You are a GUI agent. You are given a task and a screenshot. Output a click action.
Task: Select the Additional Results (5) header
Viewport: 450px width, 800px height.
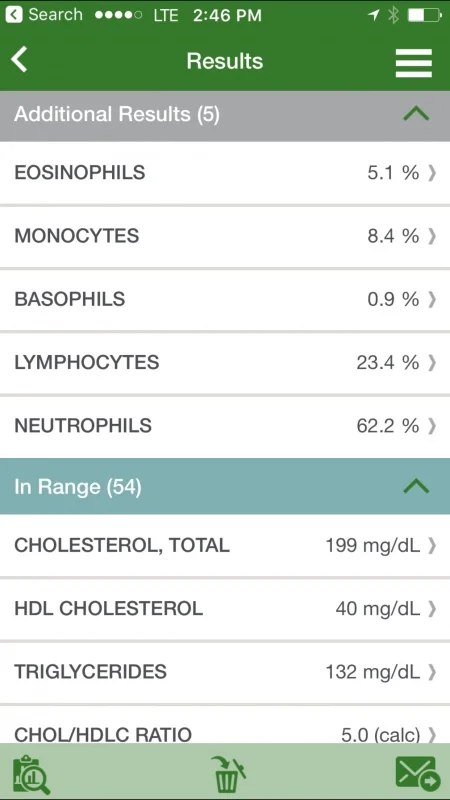[225, 116]
